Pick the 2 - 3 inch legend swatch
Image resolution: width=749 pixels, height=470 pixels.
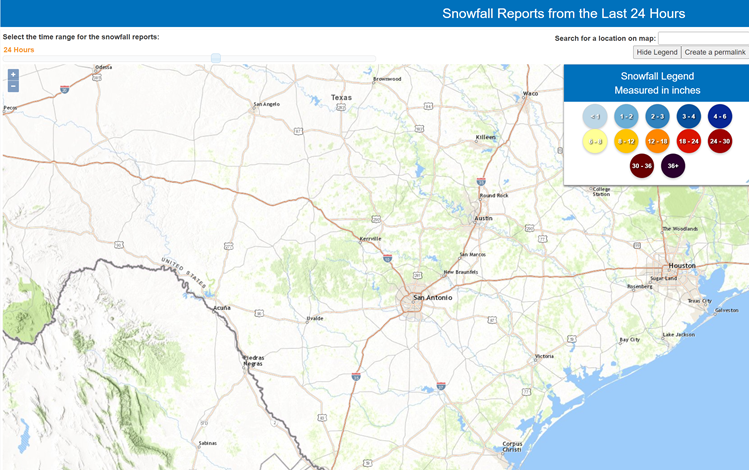tap(658, 117)
